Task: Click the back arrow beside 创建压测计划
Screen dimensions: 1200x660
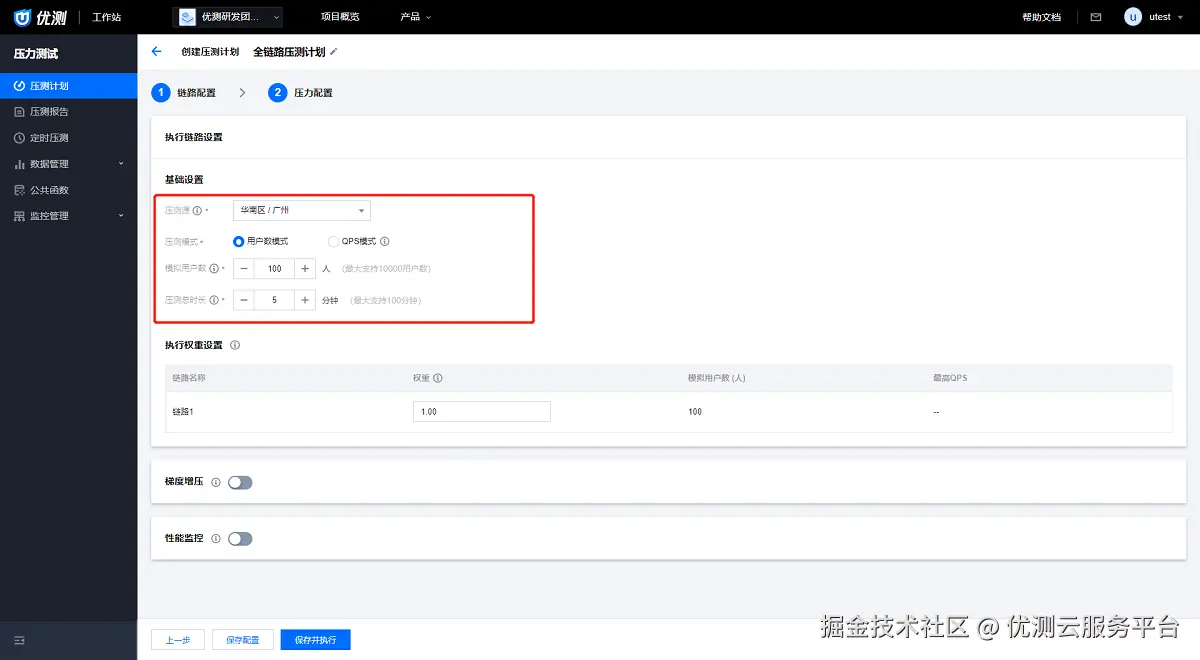Action: [156, 50]
